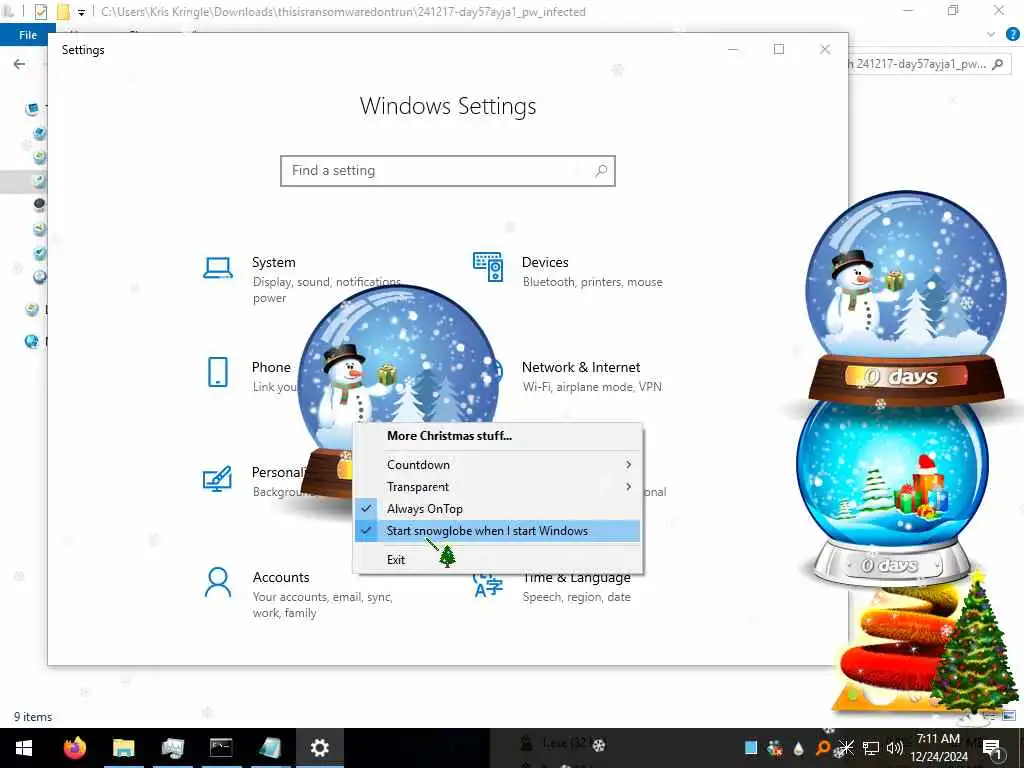
Task: Click the Phone icon in Settings
Action: tap(217, 372)
